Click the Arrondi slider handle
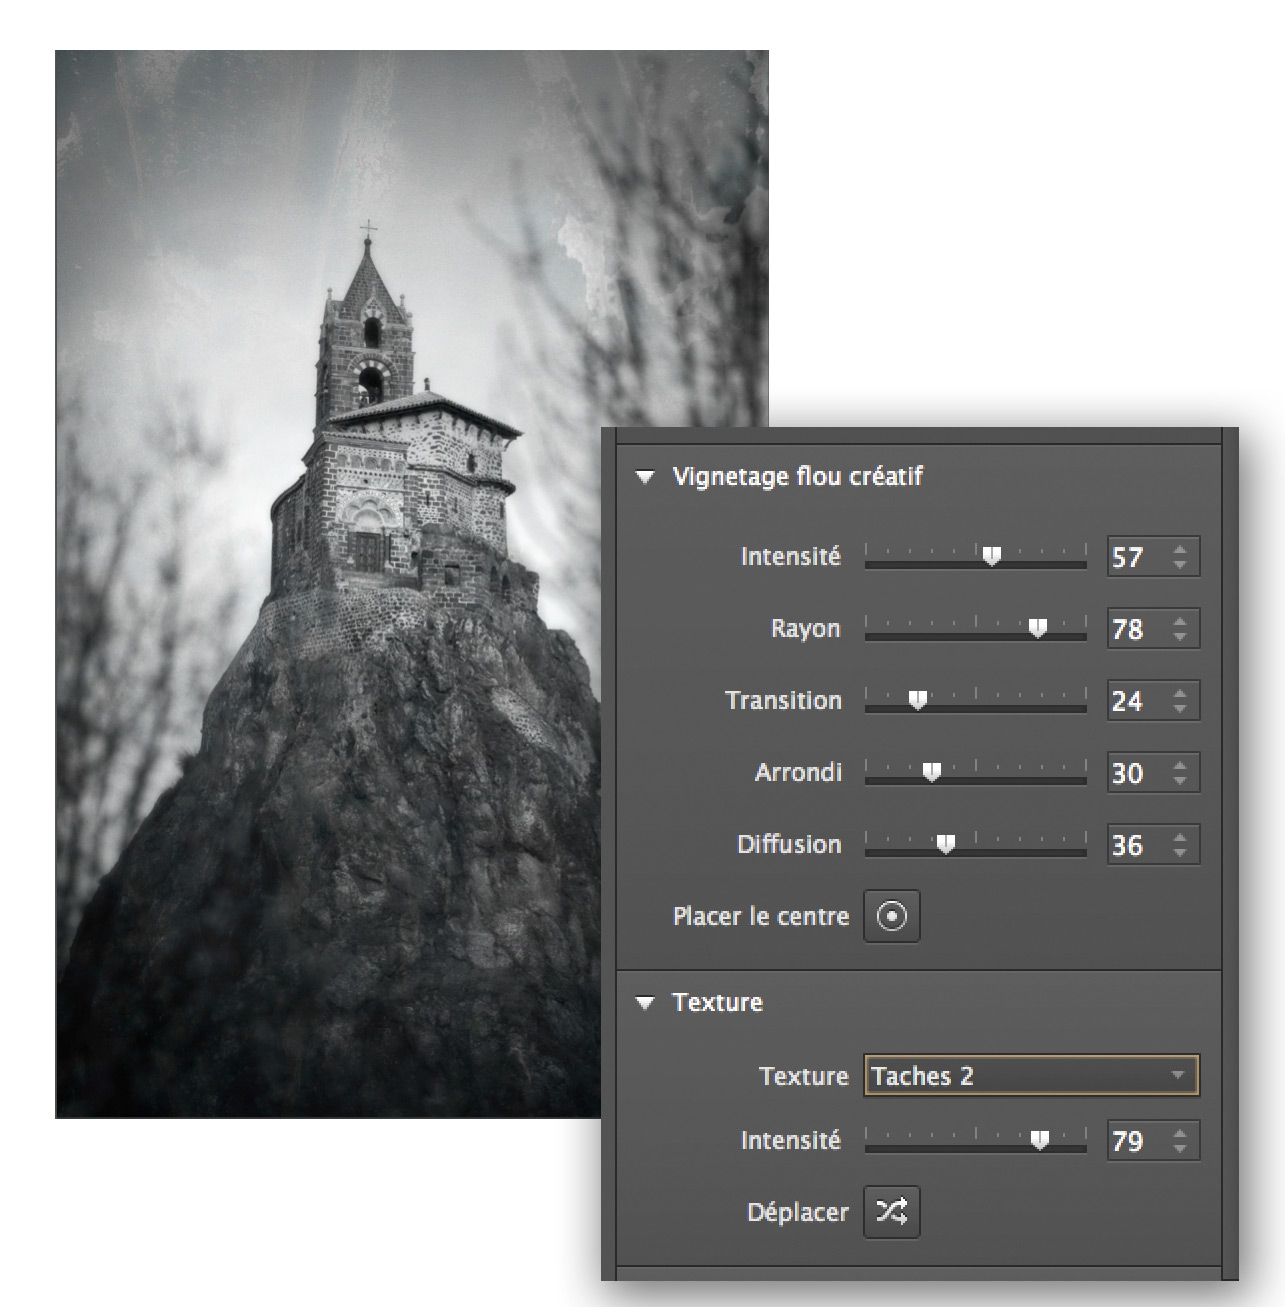Viewport: 1285px width, 1307px height. pyautogui.click(x=931, y=772)
